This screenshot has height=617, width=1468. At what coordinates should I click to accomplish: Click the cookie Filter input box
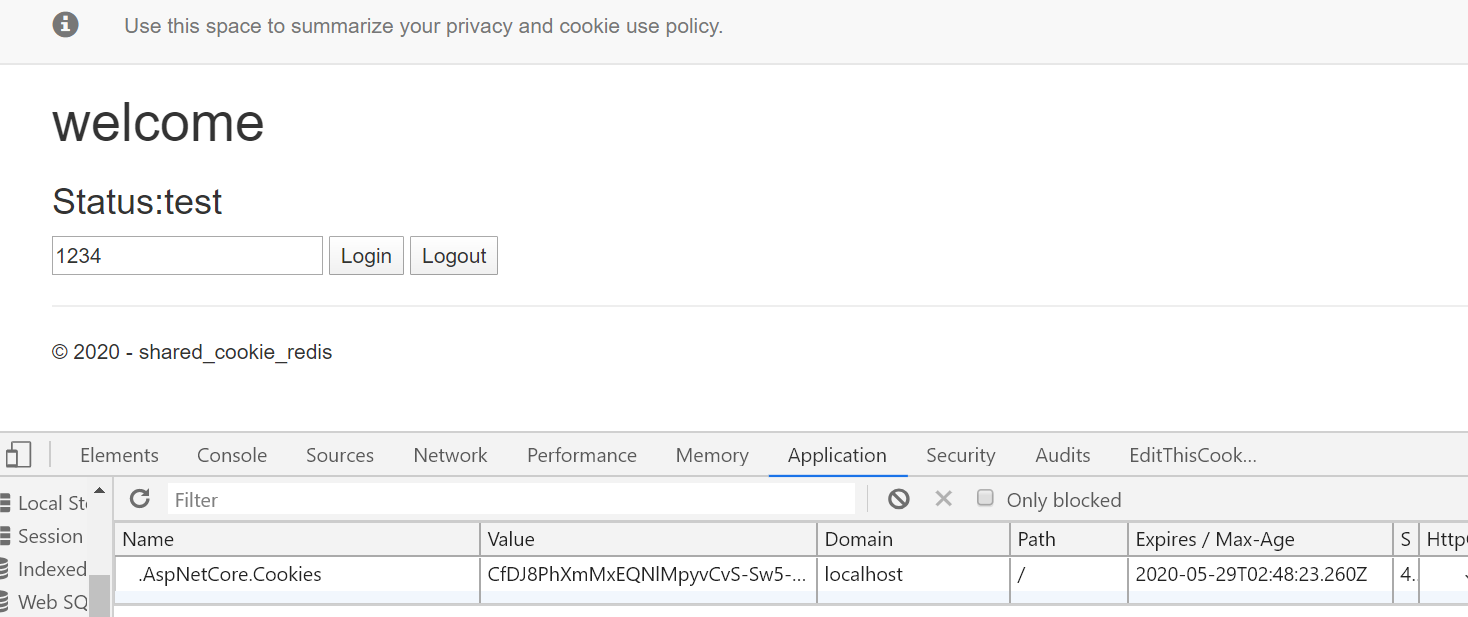coord(511,500)
